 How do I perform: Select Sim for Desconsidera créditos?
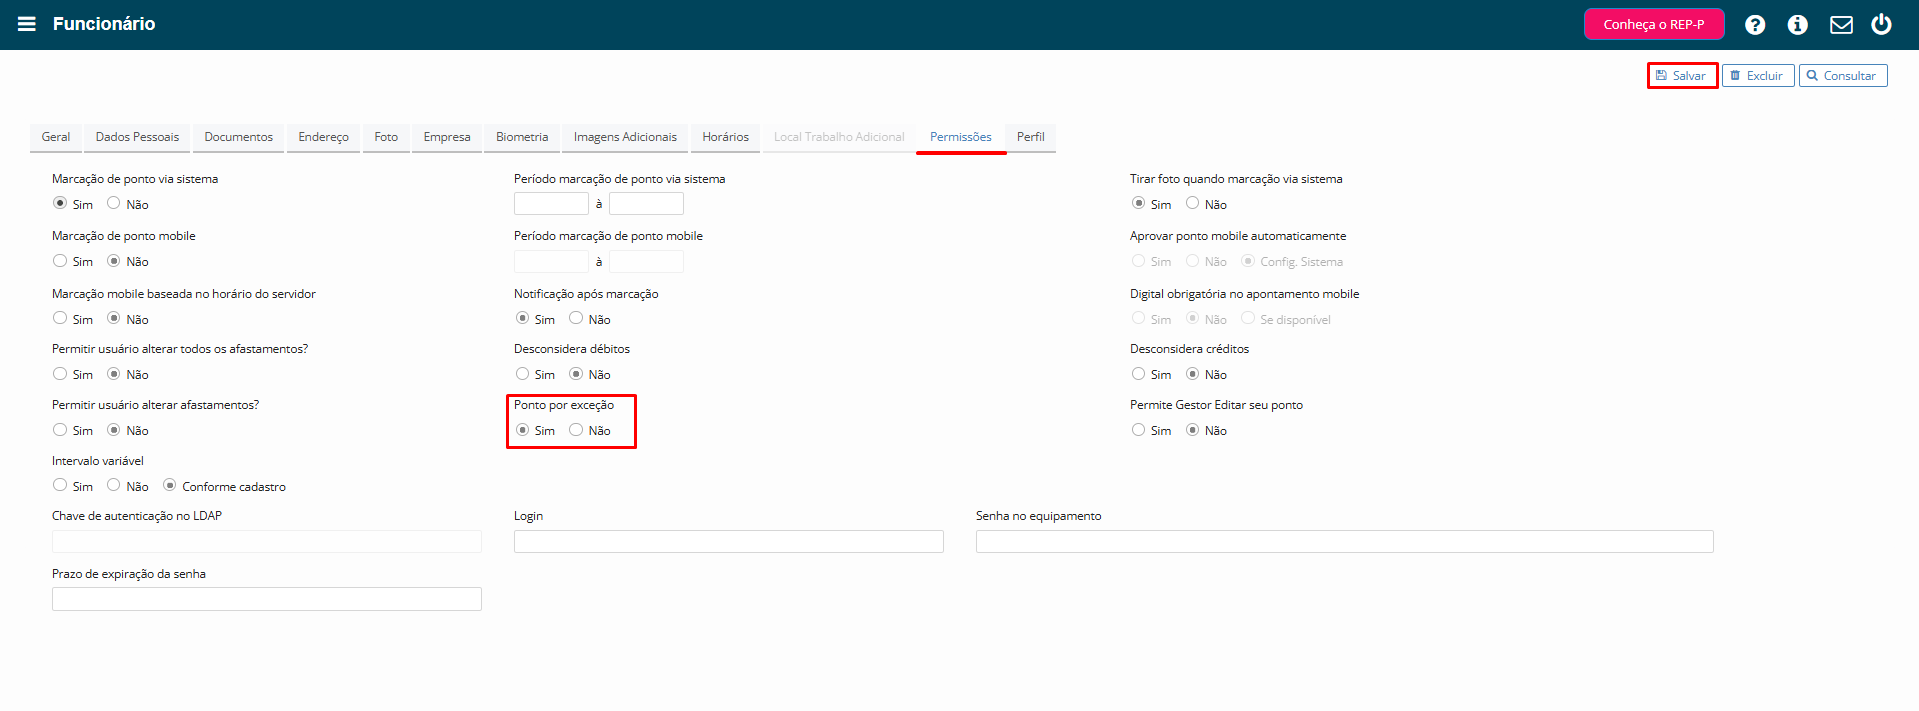pyautogui.click(x=1138, y=374)
